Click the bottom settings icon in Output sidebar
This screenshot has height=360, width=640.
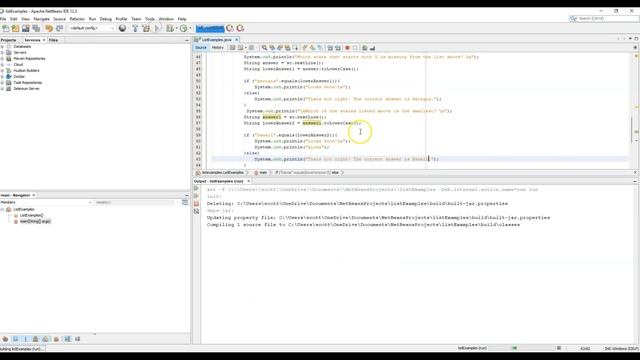[x=196, y=211]
